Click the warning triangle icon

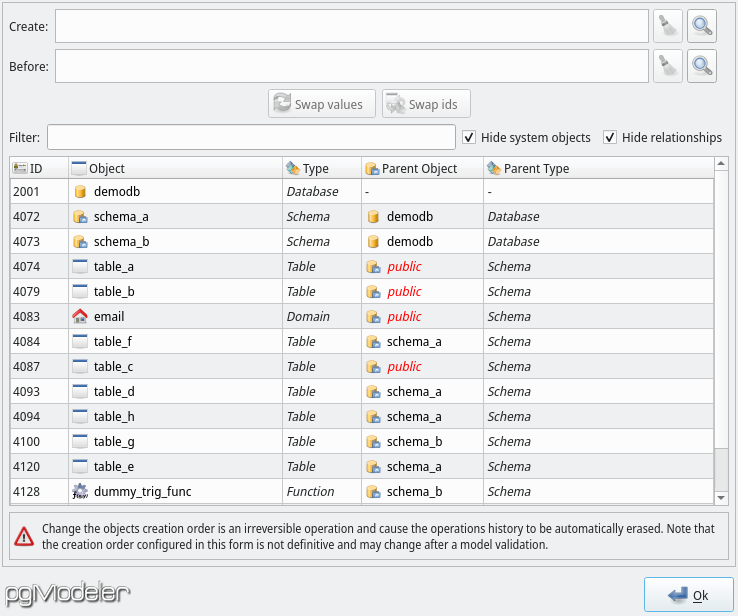[x=24, y=536]
